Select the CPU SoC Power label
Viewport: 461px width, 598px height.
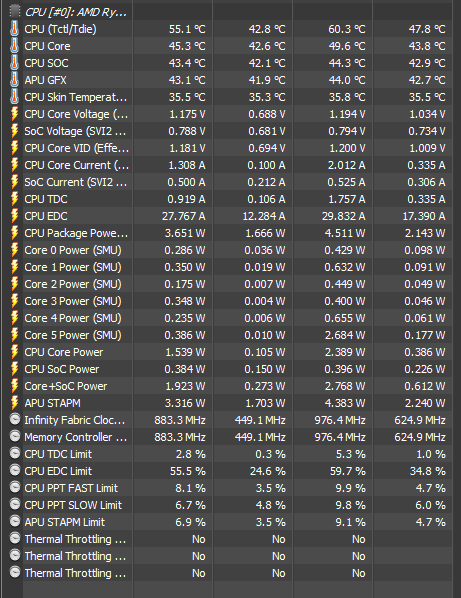pyautogui.click(x=61, y=369)
